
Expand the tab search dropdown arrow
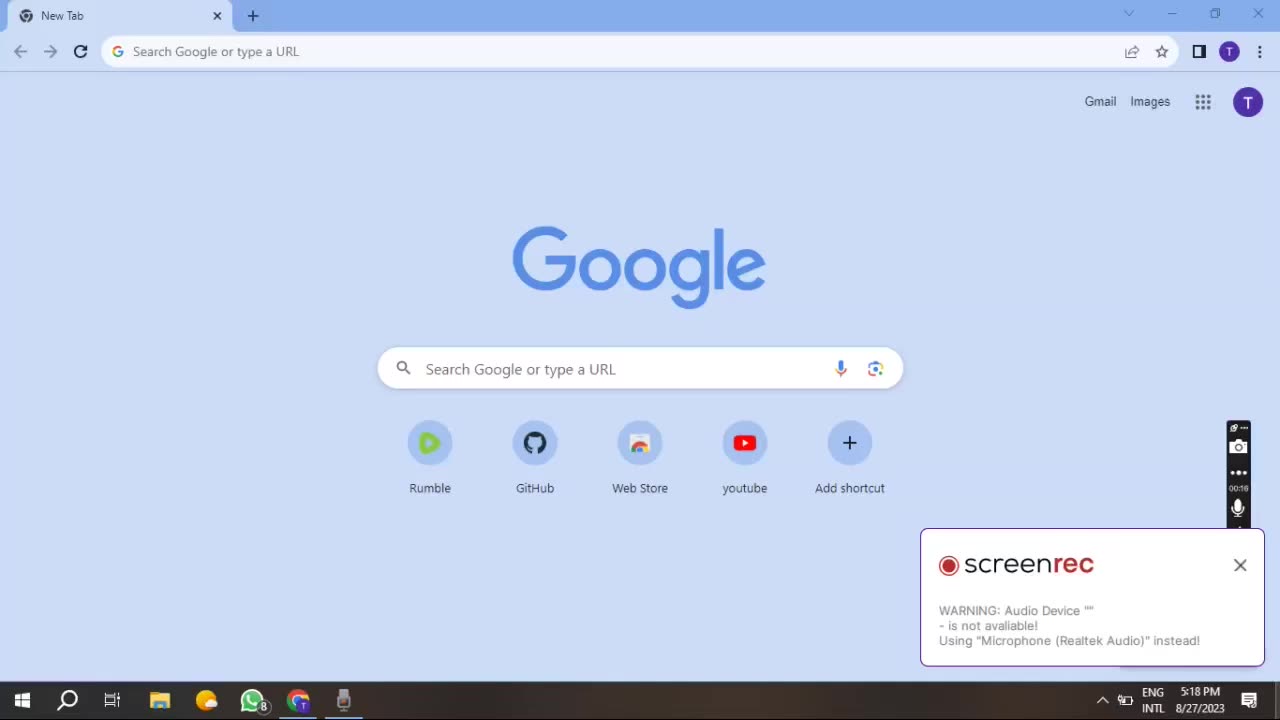[1129, 14]
